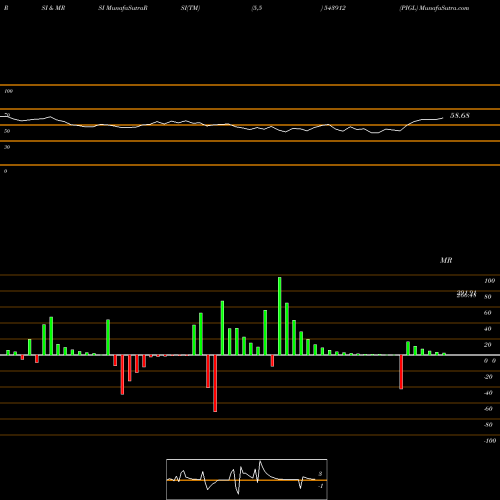Screen dimensions: 500x500
Task: Click the mini overview chart thumbnail
Action: point(247,479)
